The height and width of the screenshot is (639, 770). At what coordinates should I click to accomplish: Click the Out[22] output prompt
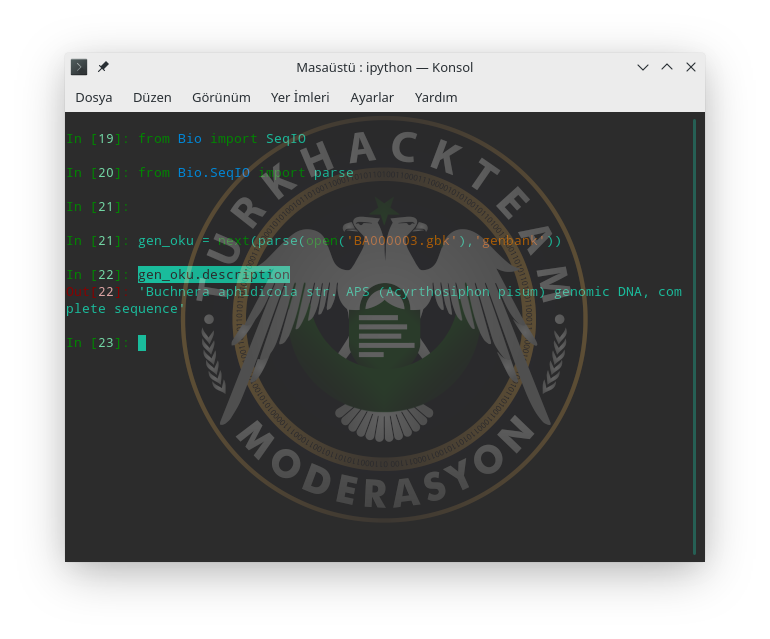pyautogui.click(x=98, y=292)
